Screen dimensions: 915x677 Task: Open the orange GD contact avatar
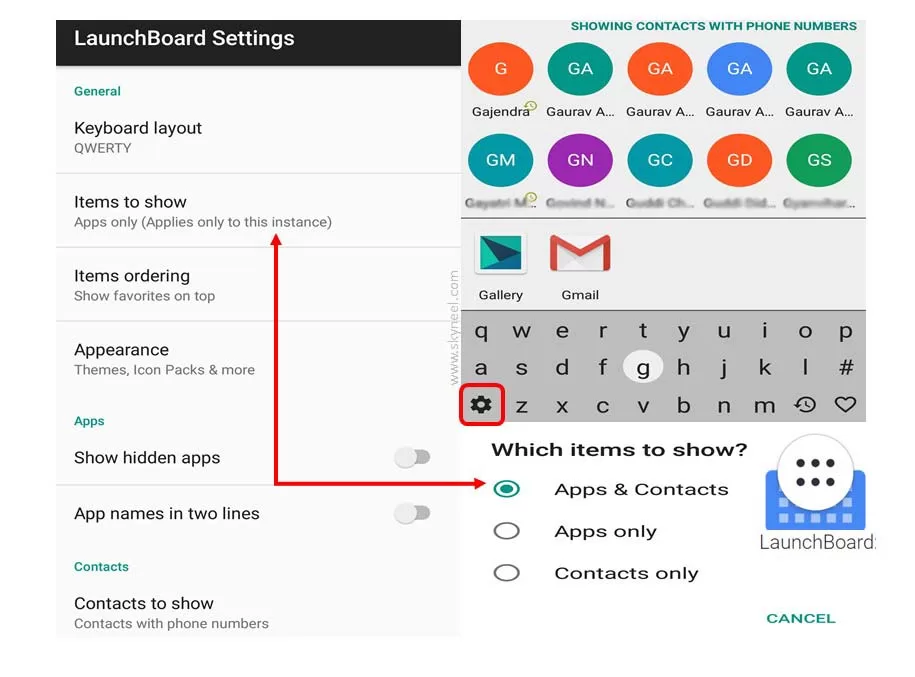pyautogui.click(x=739, y=160)
